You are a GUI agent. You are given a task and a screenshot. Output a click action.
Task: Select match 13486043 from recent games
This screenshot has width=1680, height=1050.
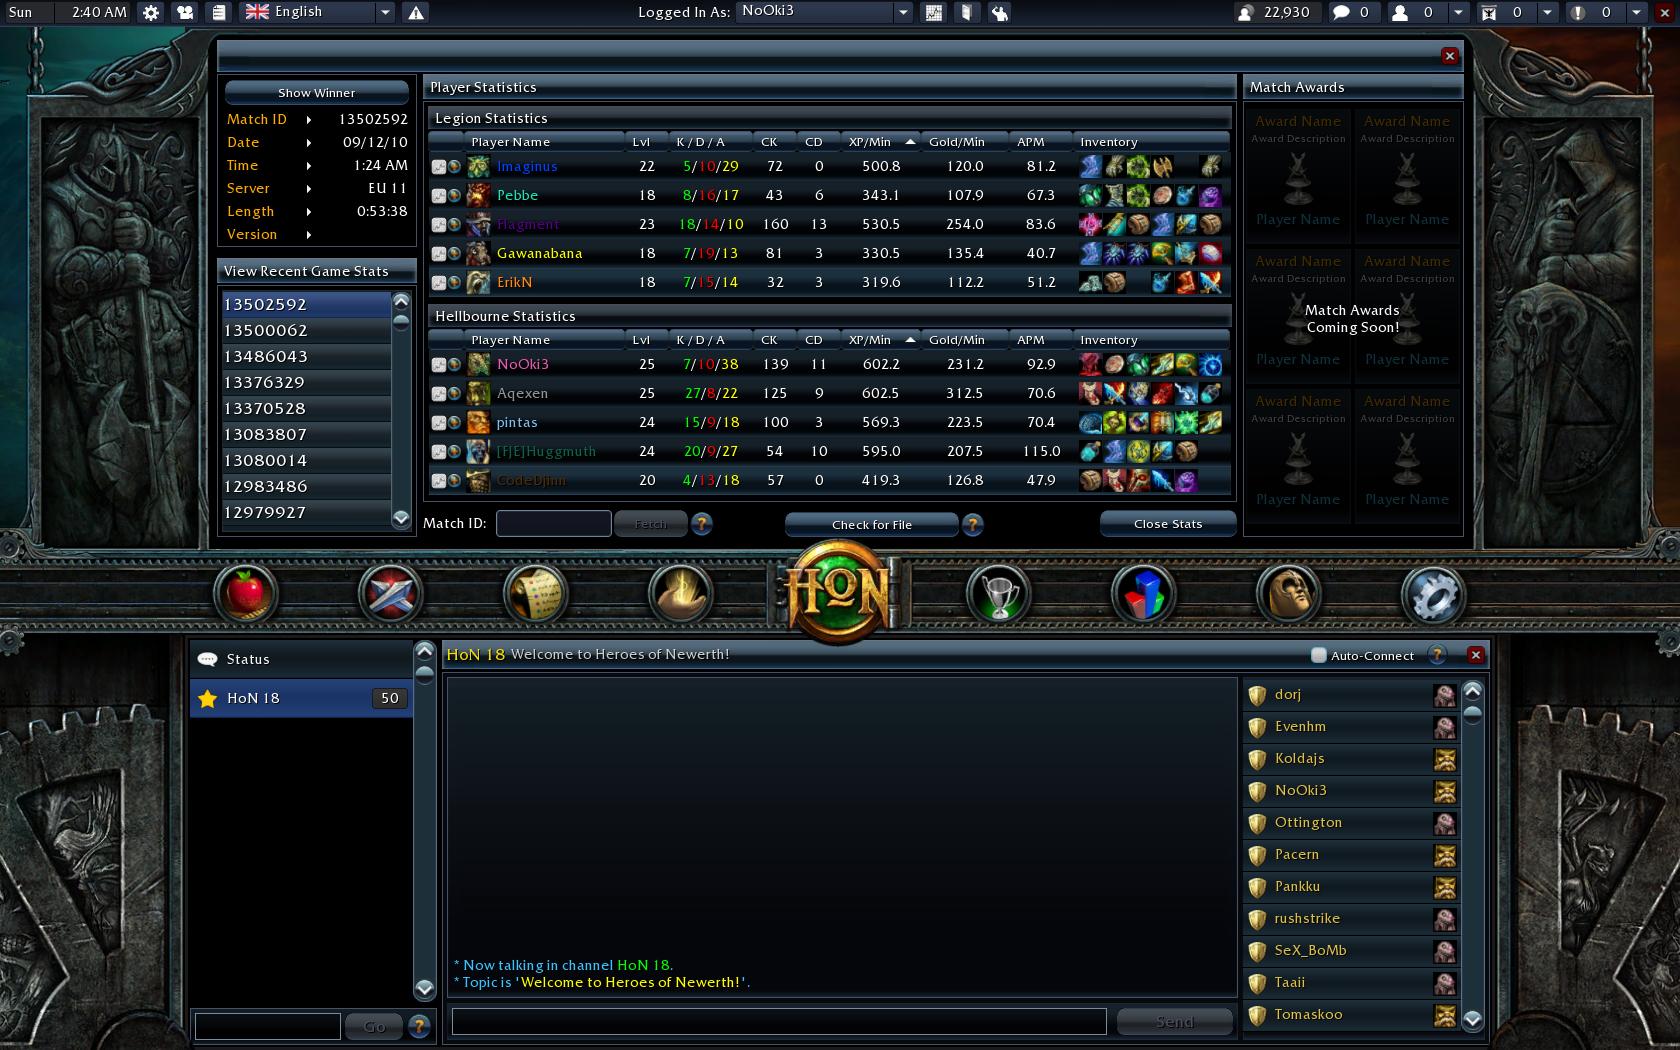[305, 357]
